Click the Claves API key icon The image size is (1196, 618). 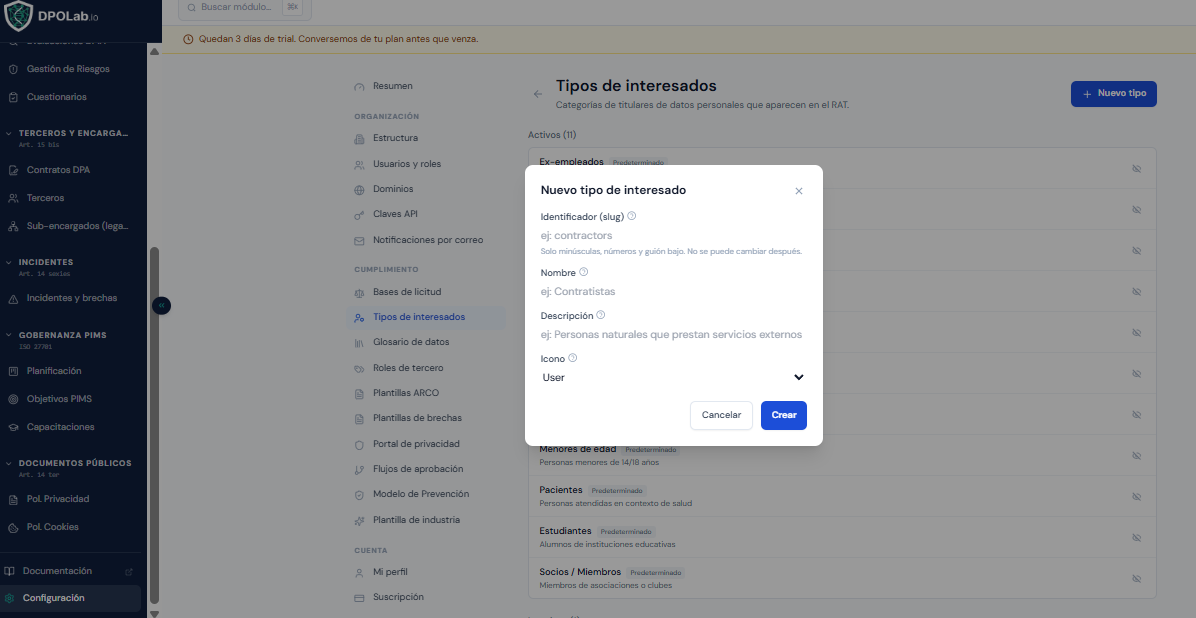coord(359,214)
